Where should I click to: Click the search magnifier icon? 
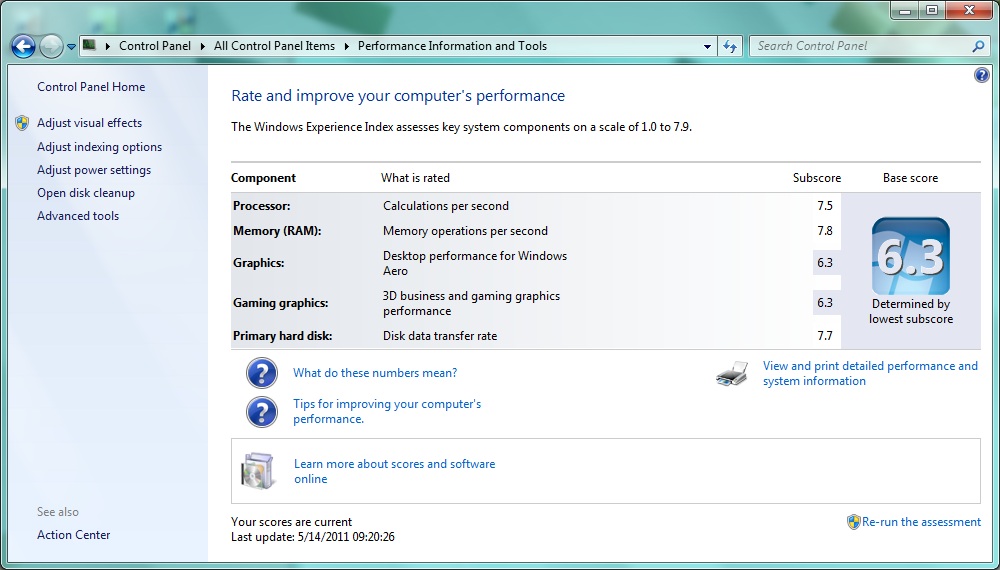[978, 46]
